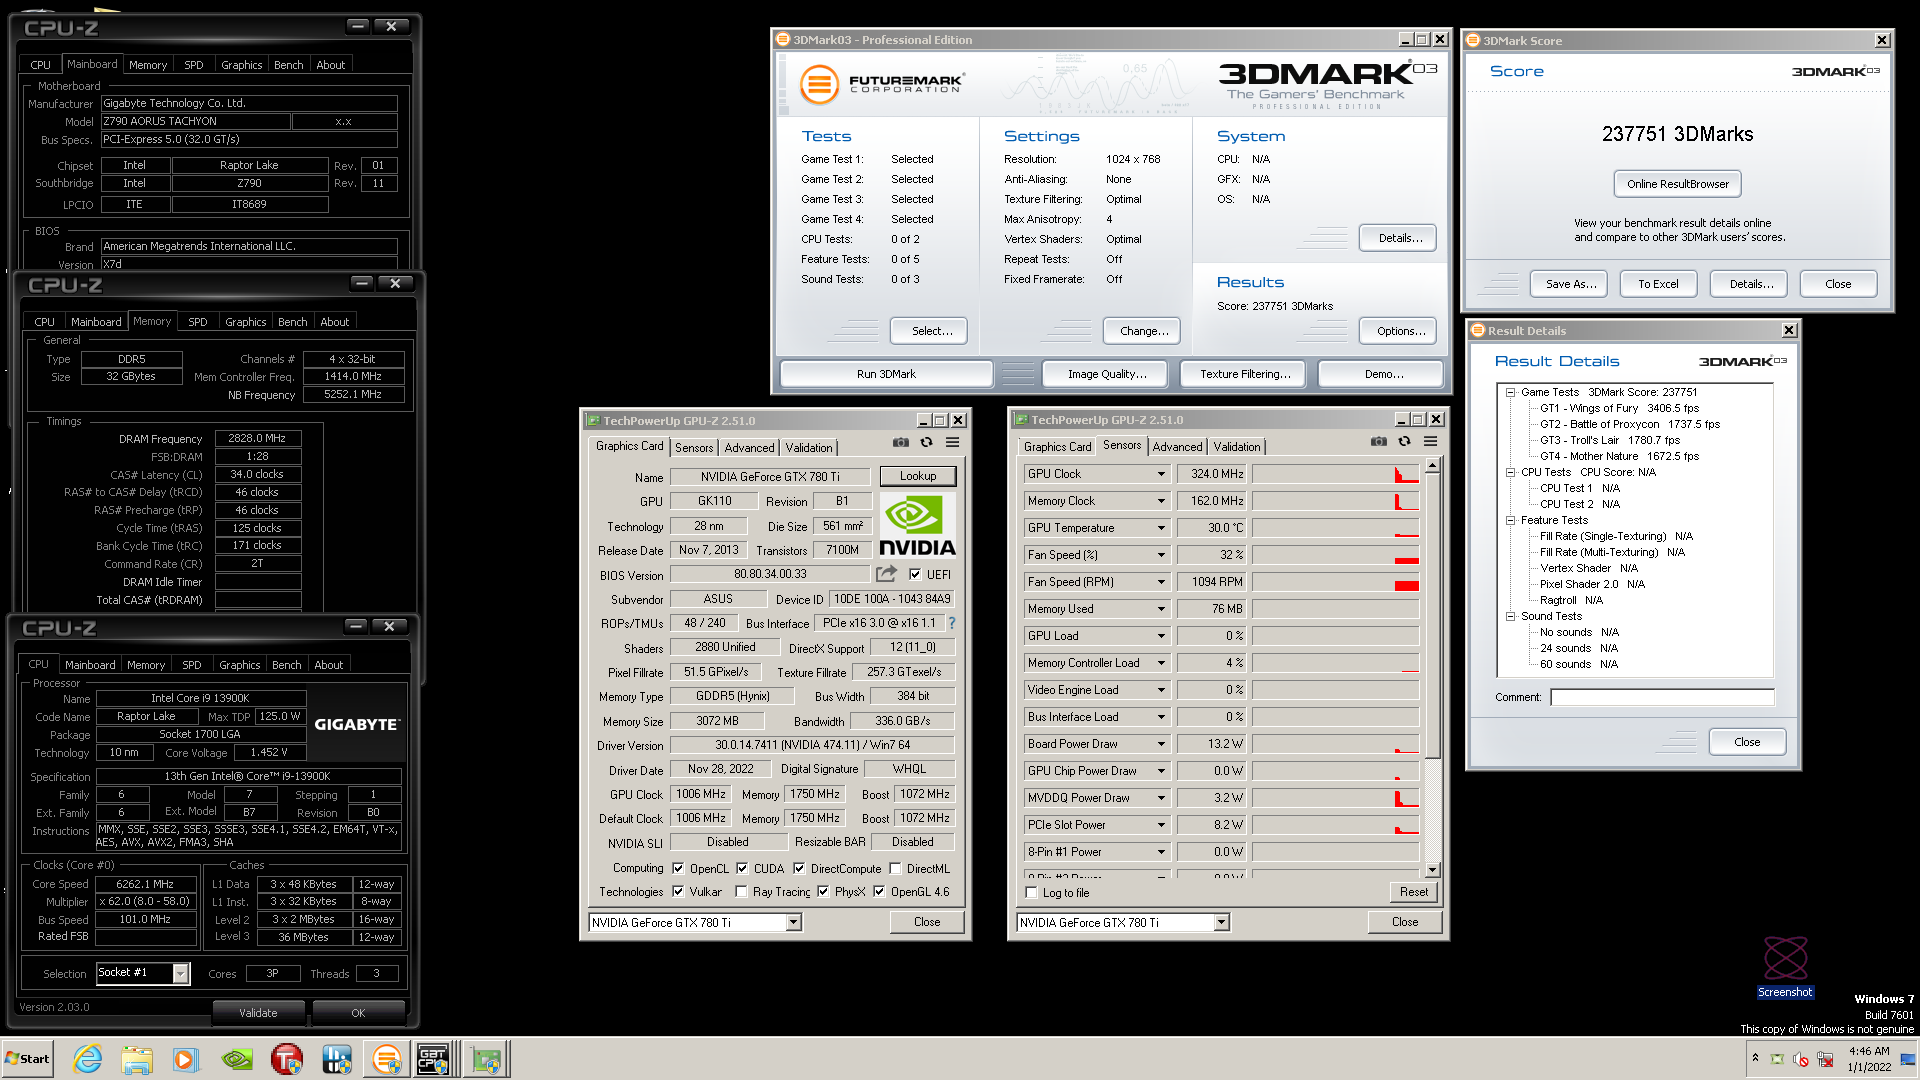
Task: Open the hamburger menu in GPU-Z Sensors window
Action: [x=1431, y=441]
